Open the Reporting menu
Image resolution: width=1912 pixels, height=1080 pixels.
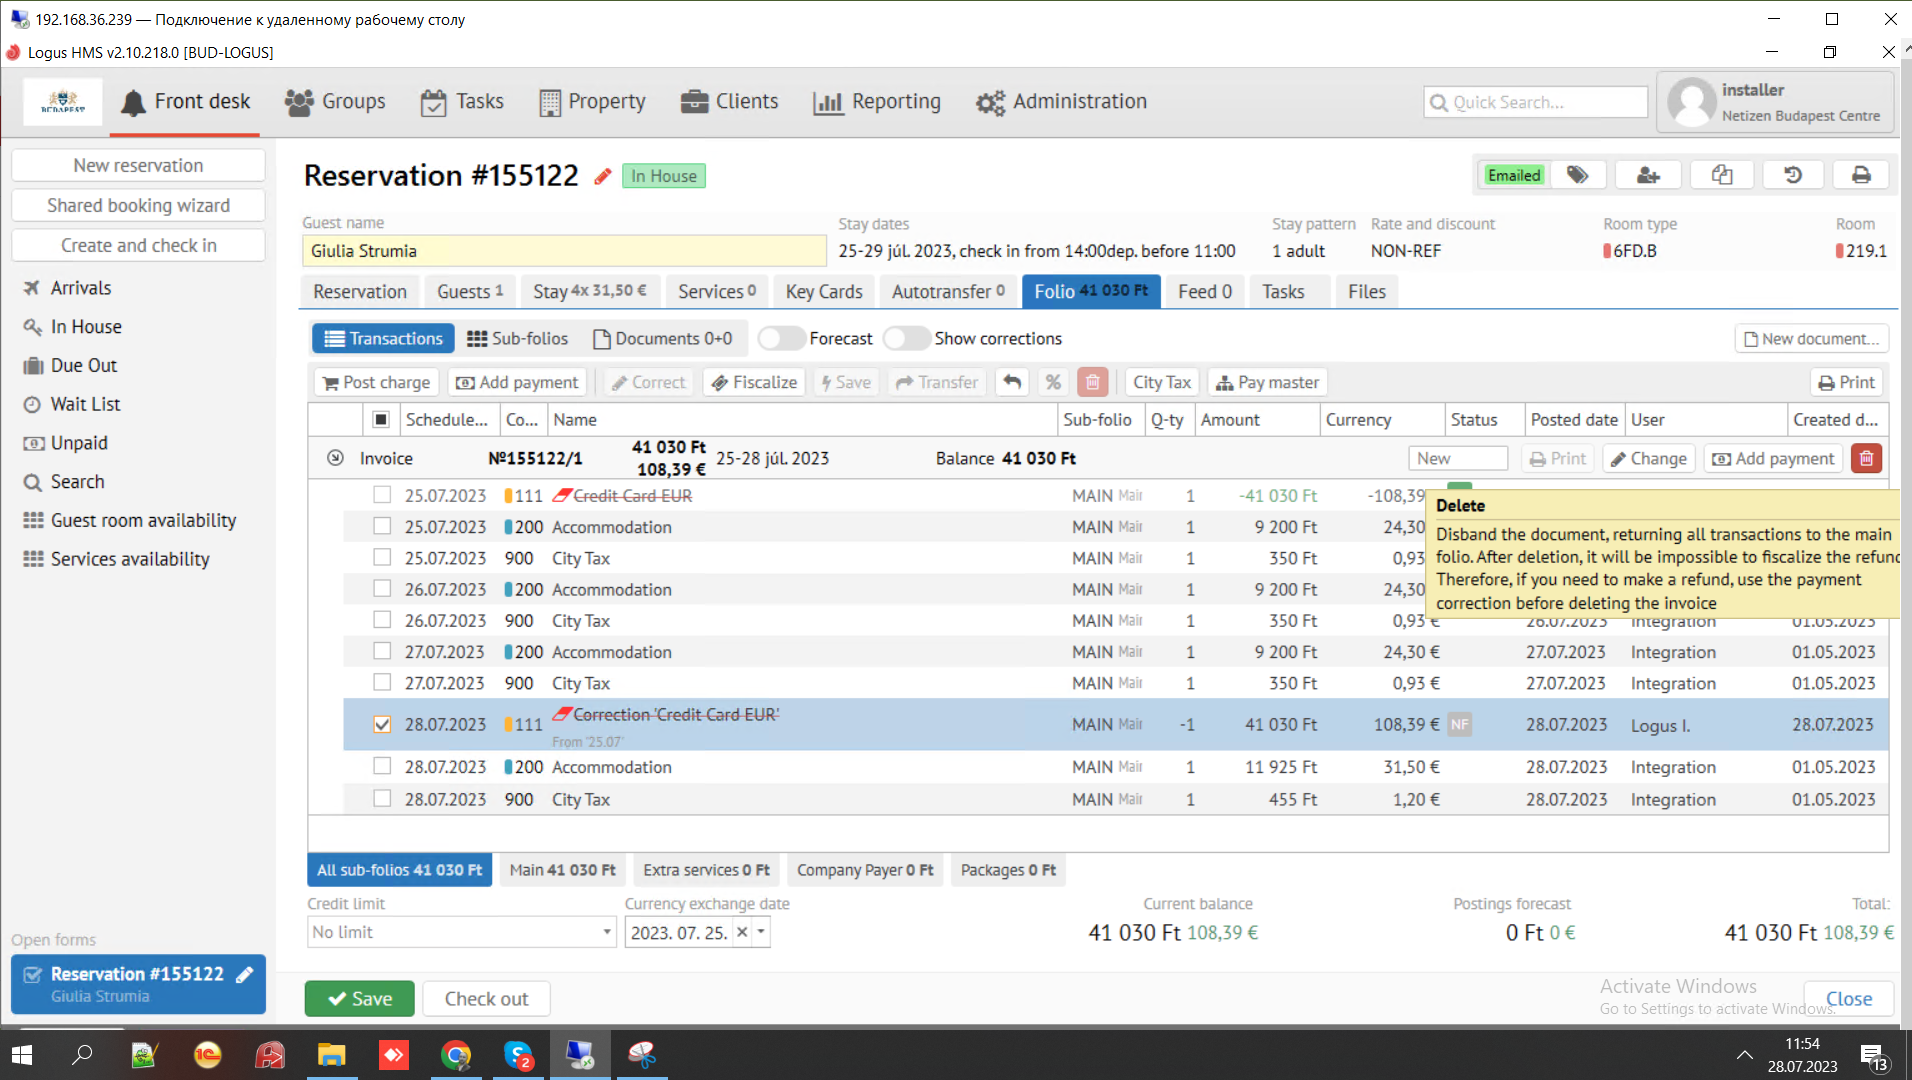(877, 102)
